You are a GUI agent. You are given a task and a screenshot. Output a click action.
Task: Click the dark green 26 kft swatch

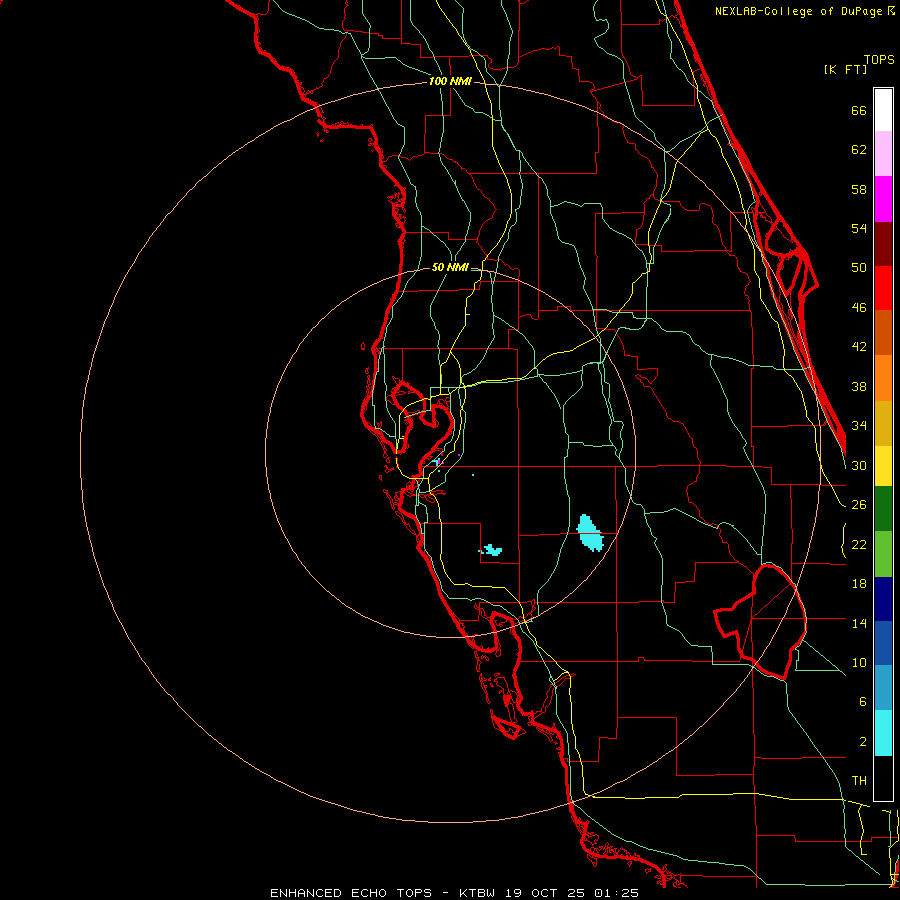(883, 509)
